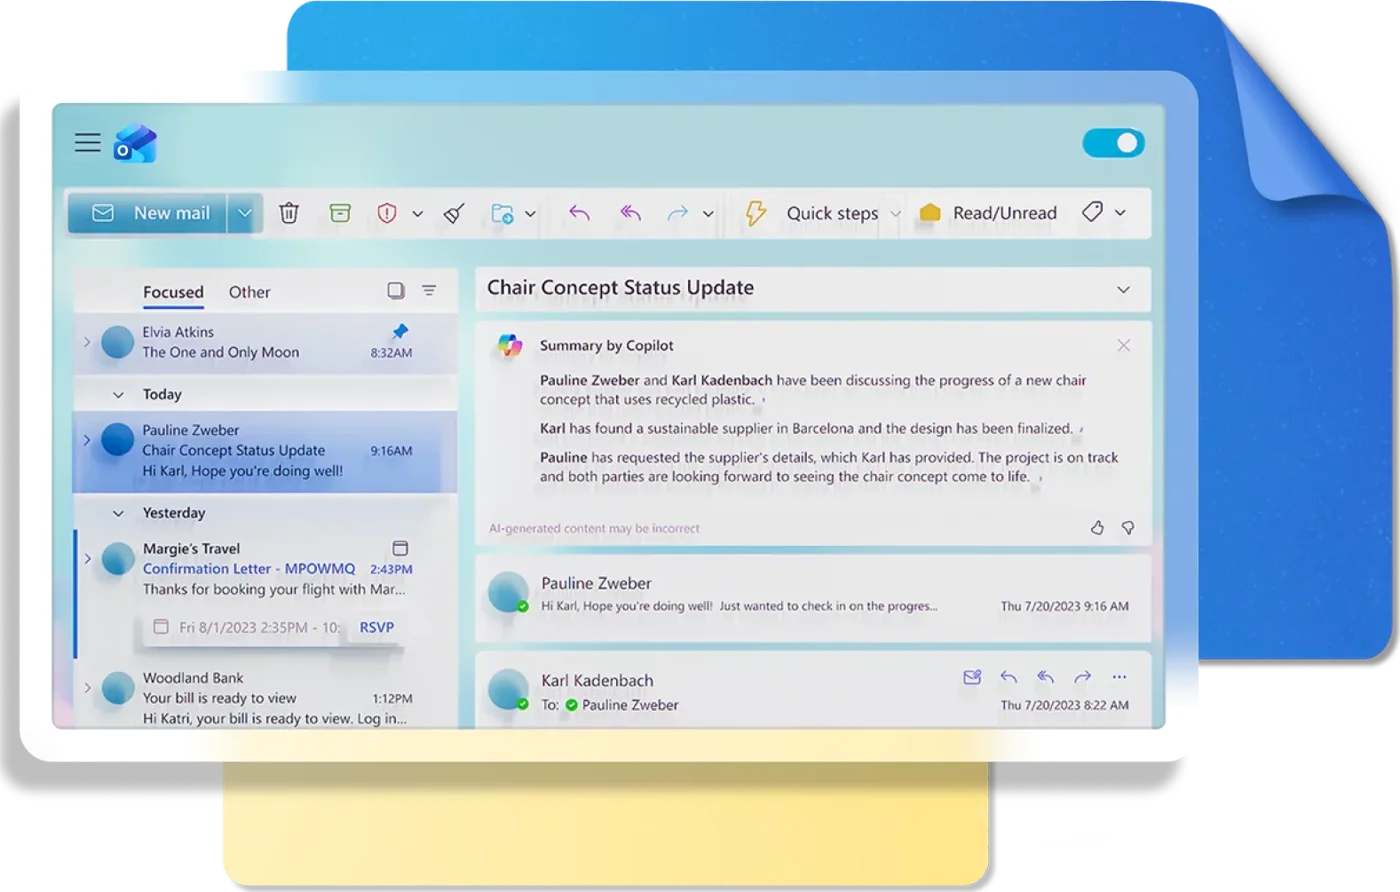
Task: Open more actions on Karl Kadenbach's message
Action: pyautogui.click(x=1119, y=677)
